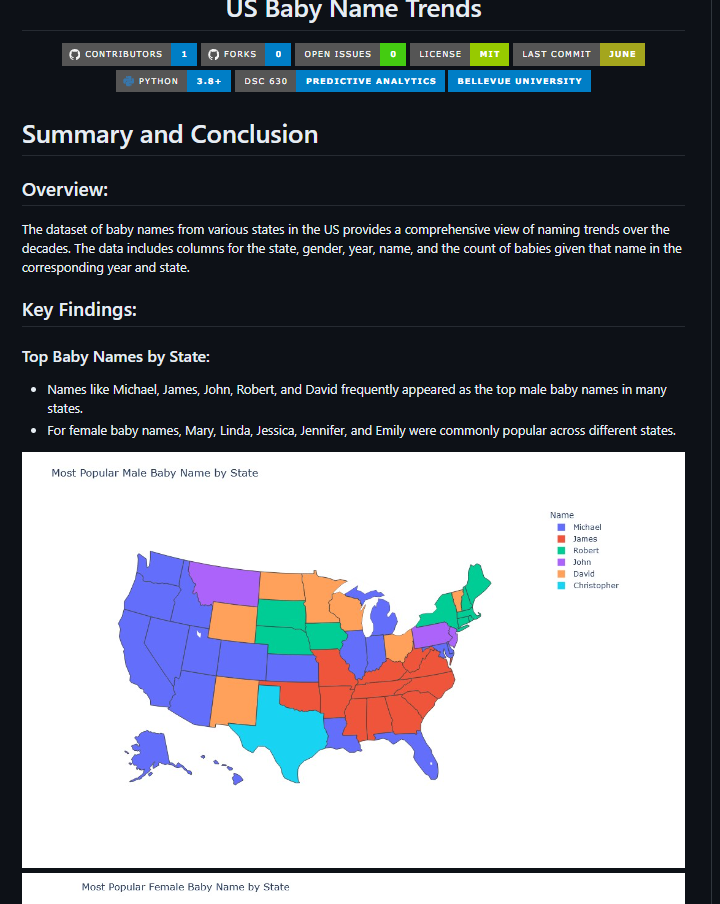Click the GitHub icon on Contributors badge
The height and width of the screenshot is (904, 720).
pyautogui.click(x=74, y=54)
